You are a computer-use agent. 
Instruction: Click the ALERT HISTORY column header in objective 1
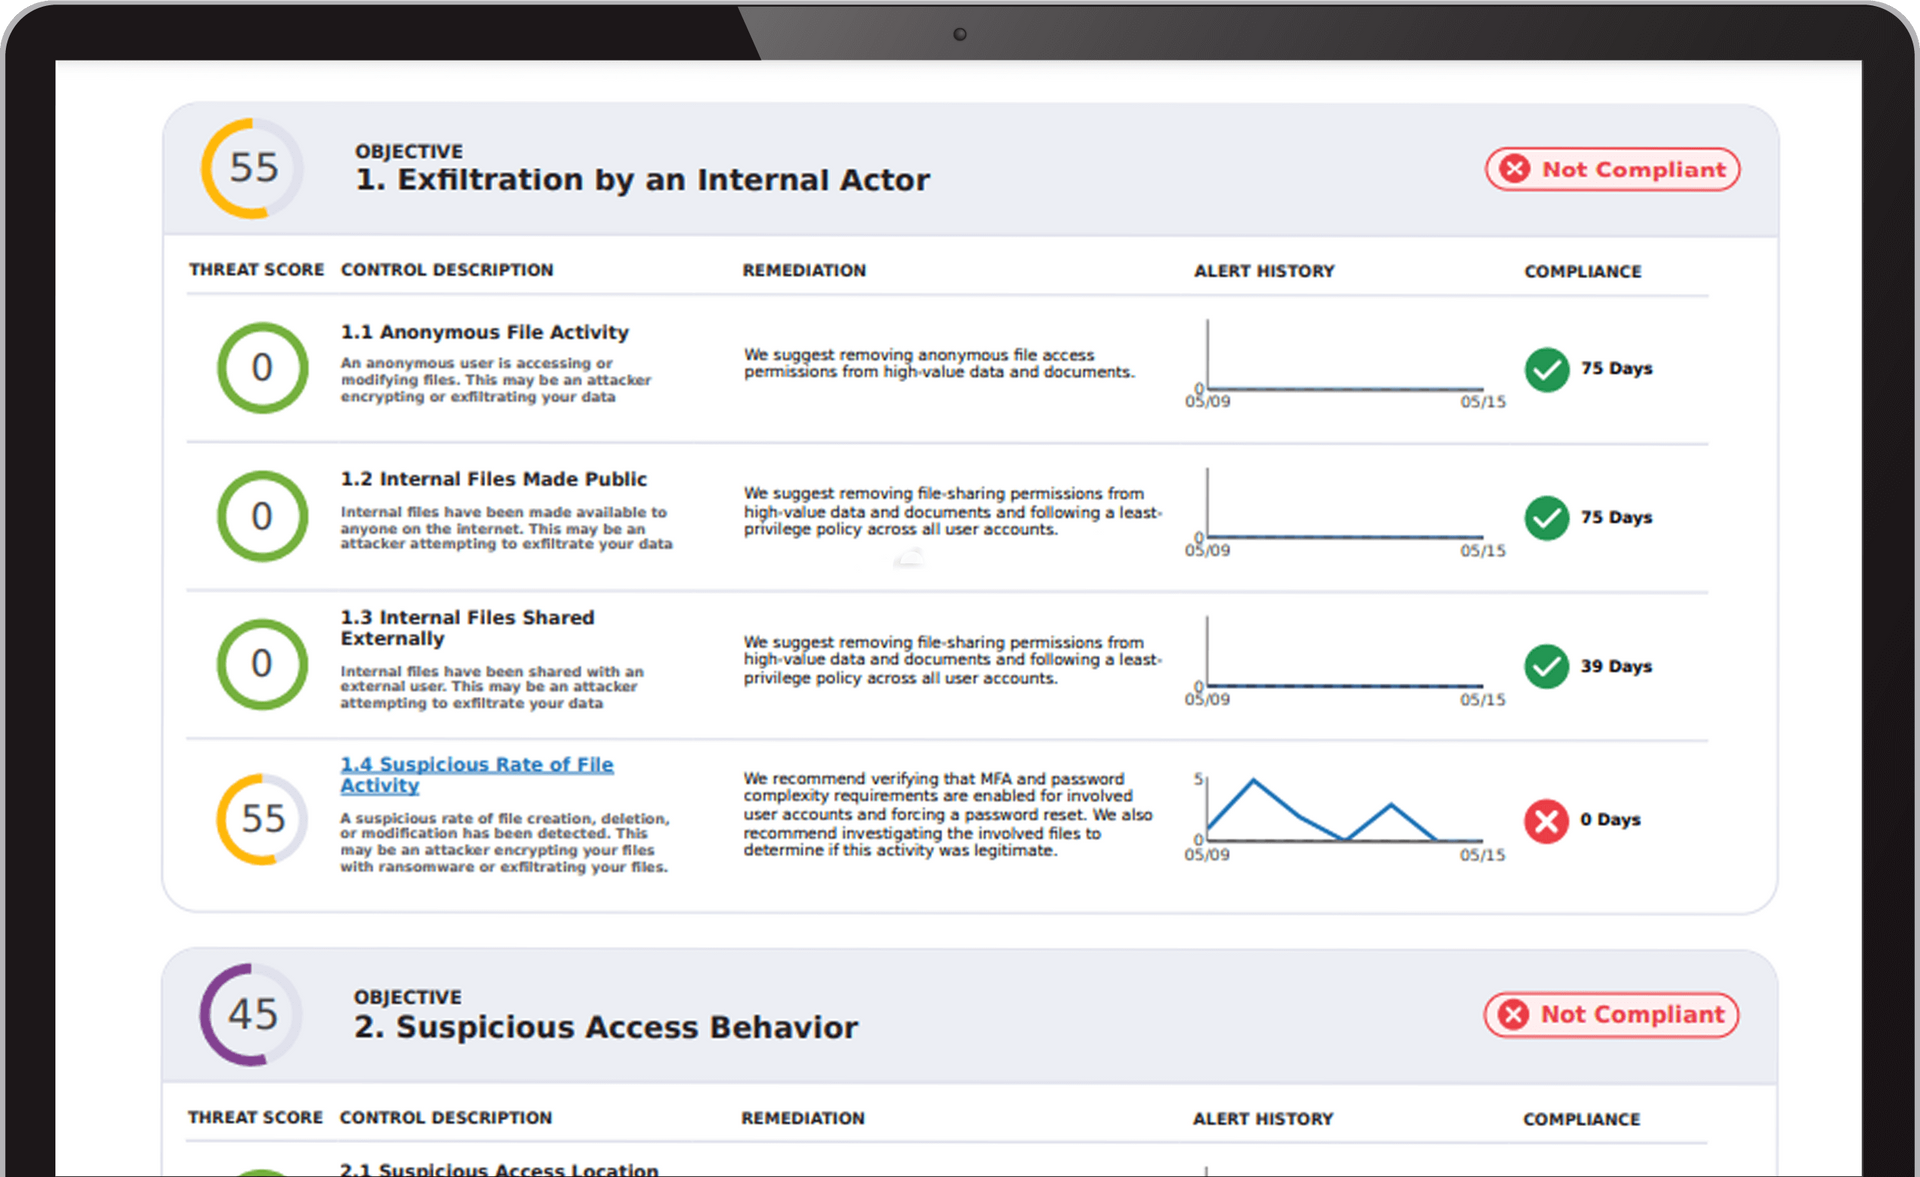point(1264,271)
